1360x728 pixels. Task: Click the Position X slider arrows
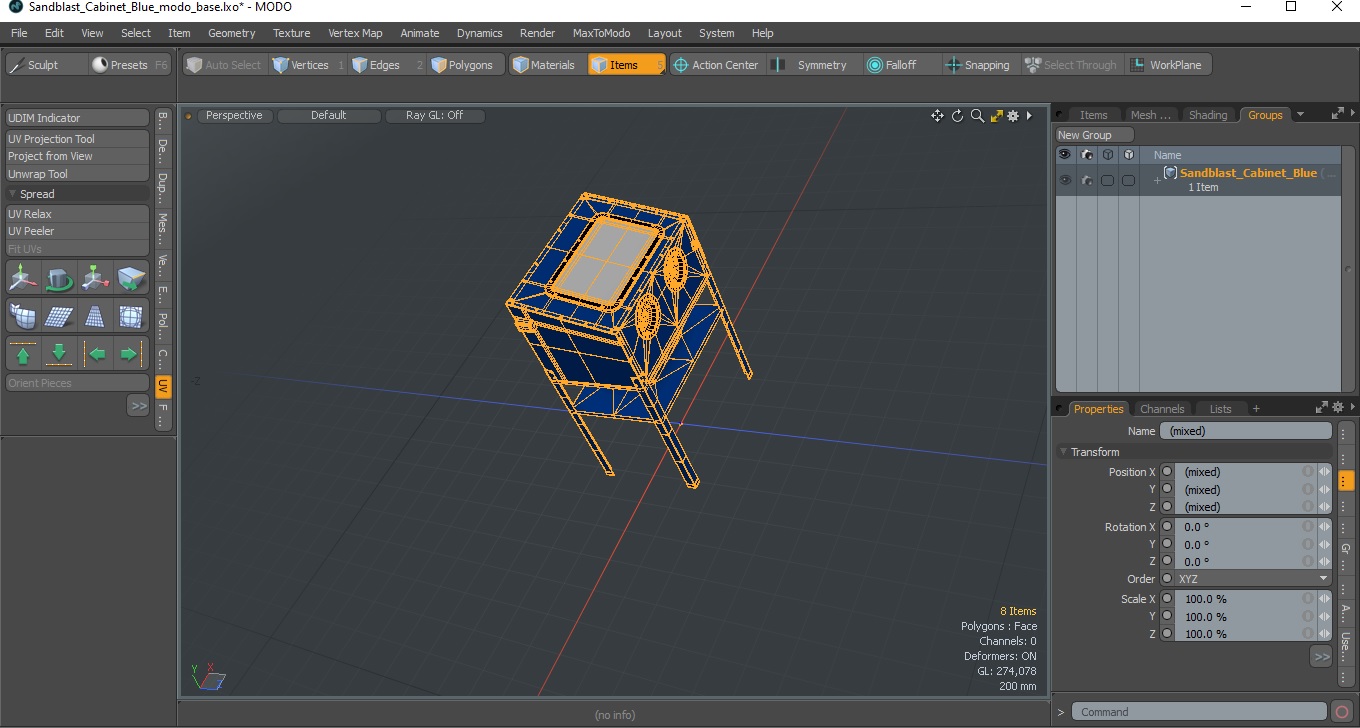(x=1324, y=472)
